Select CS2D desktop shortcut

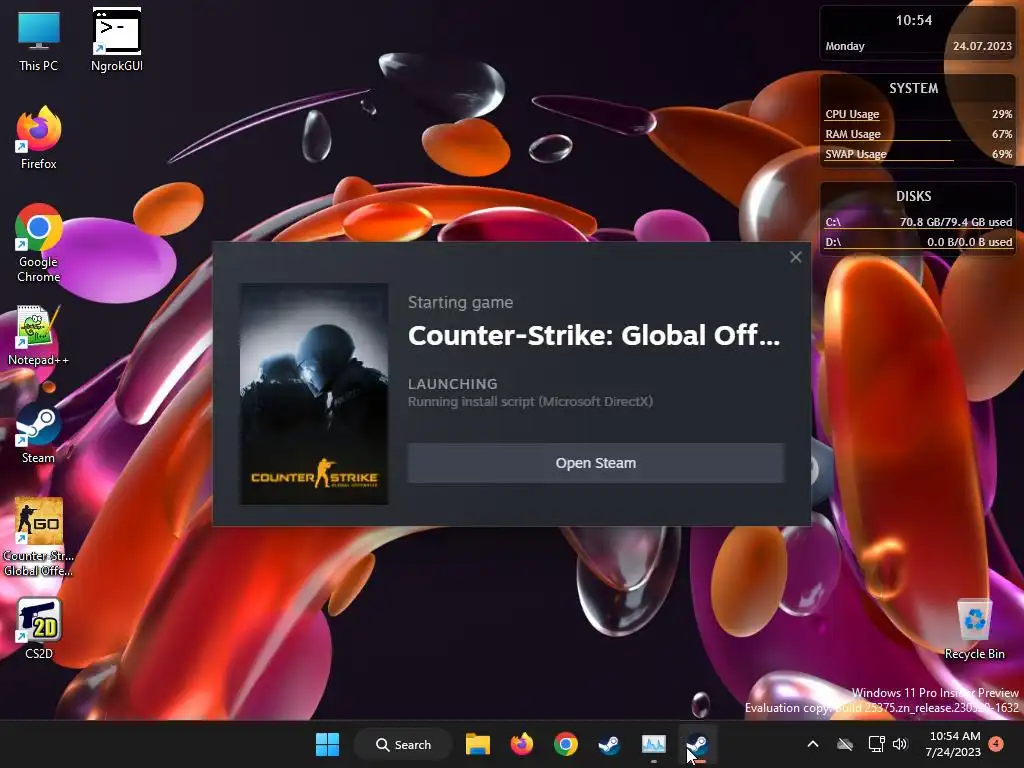[39, 628]
